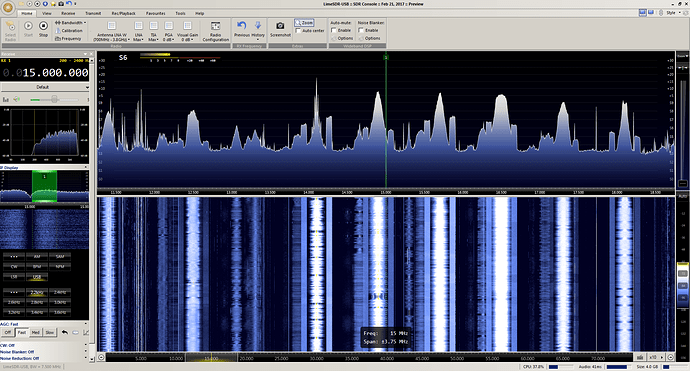Click round icon at bottom-right of frequency bar
690x371 pixels.
coord(671,357)
